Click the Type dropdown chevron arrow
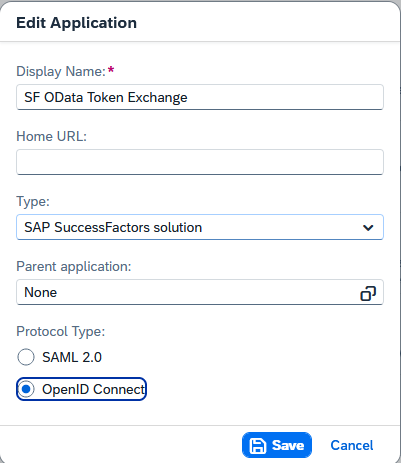 pos(368,227)
